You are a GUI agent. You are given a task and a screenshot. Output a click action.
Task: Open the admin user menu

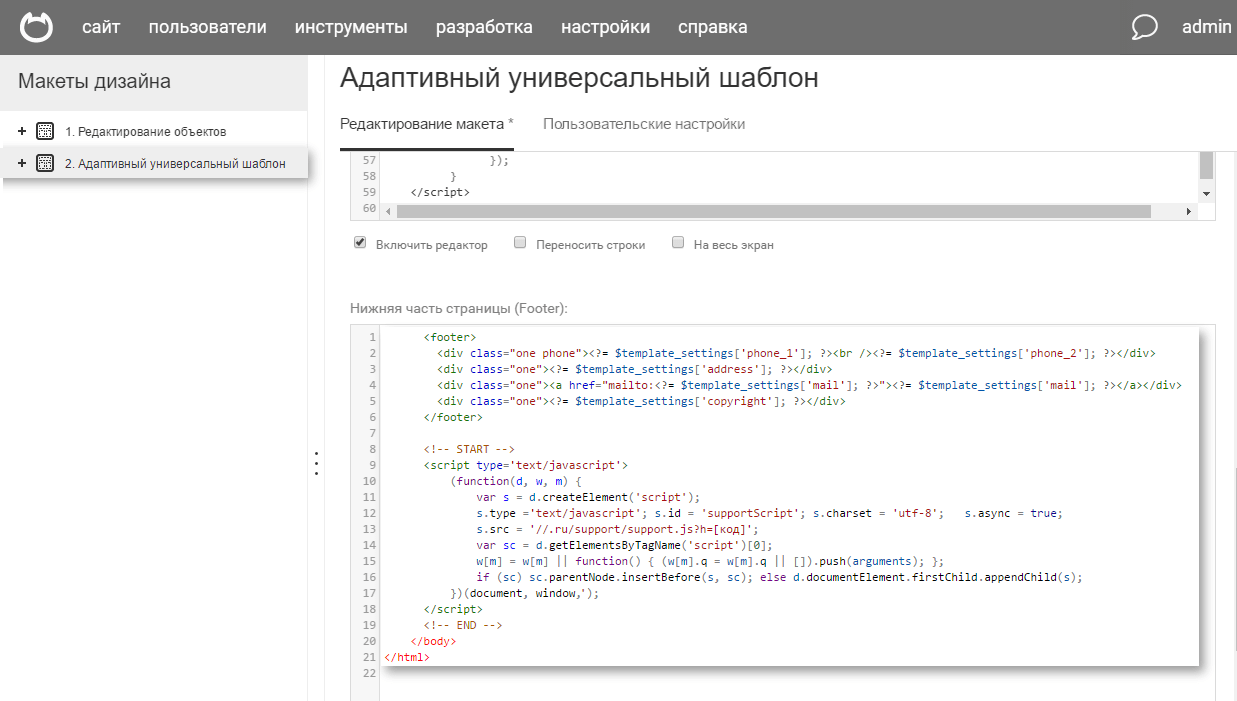[1206, 27]
